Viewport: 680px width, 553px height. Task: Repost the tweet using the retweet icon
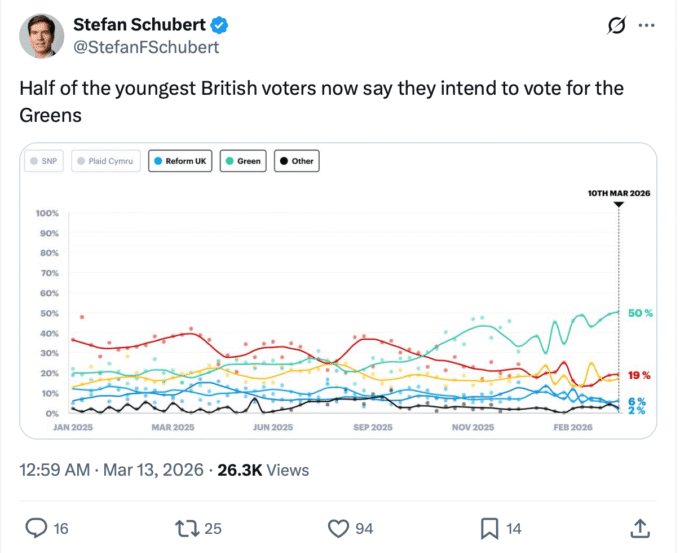click(x=186, y=527)
